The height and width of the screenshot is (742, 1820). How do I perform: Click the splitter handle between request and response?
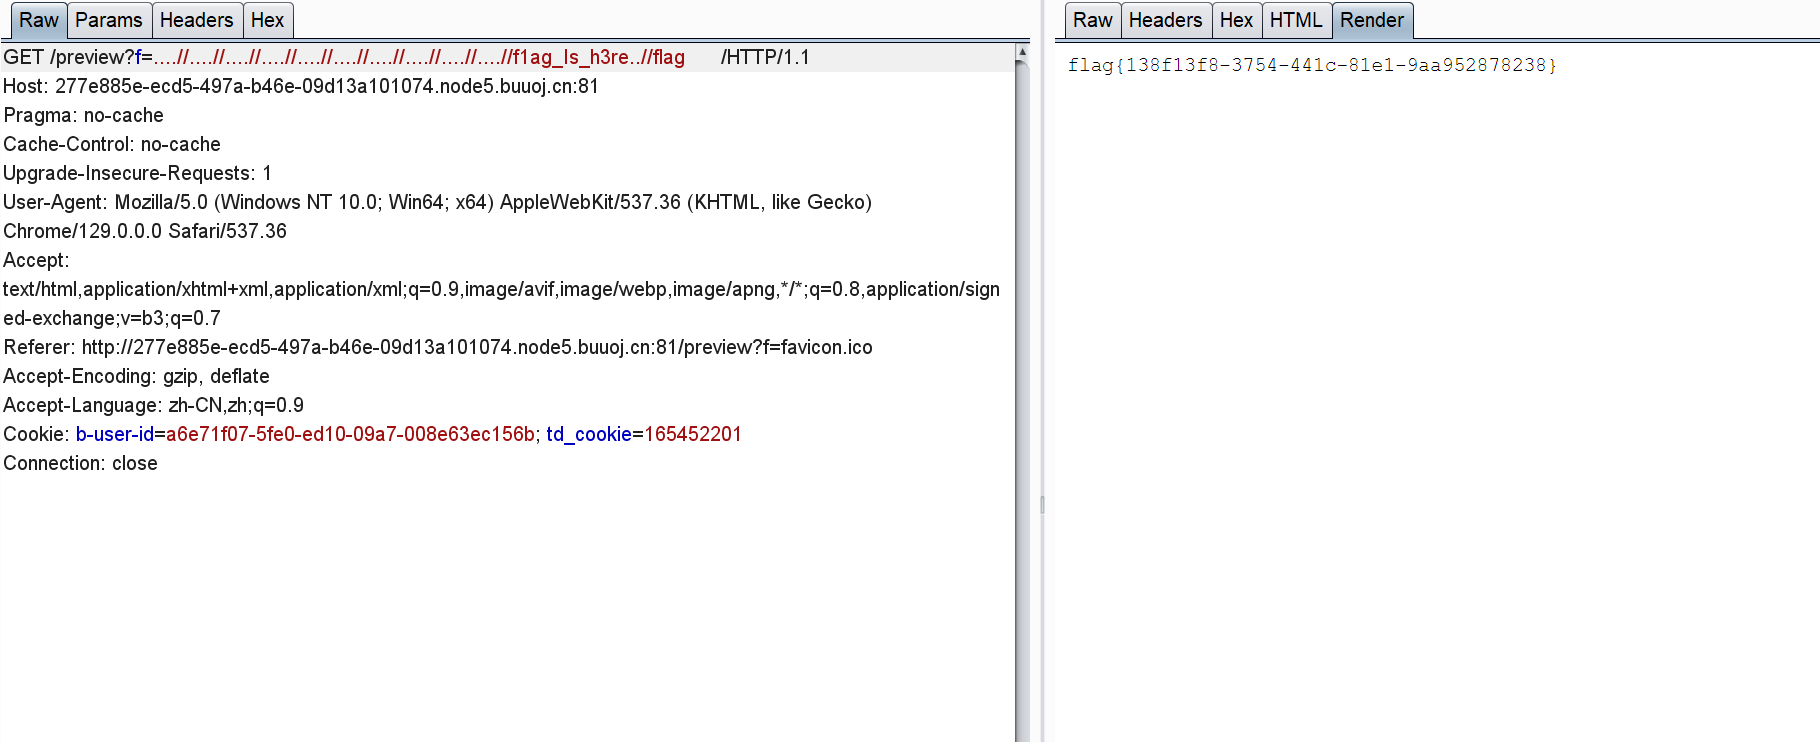coord(1042,505)
